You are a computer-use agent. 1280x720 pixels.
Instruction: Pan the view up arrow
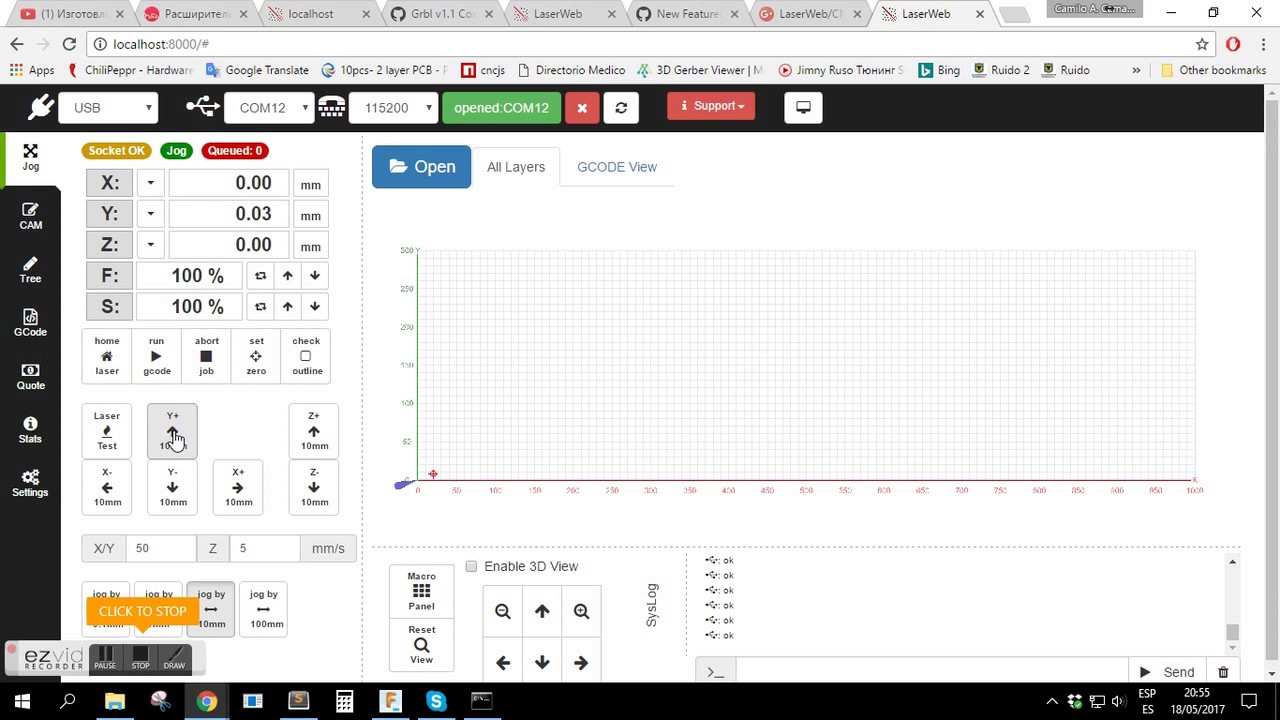click(542, 611)
